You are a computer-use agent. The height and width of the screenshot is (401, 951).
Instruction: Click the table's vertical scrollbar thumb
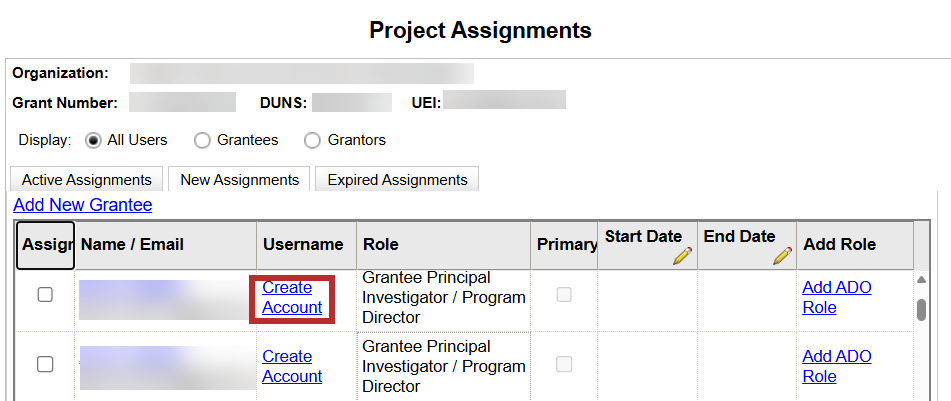[x=921, y=309]
